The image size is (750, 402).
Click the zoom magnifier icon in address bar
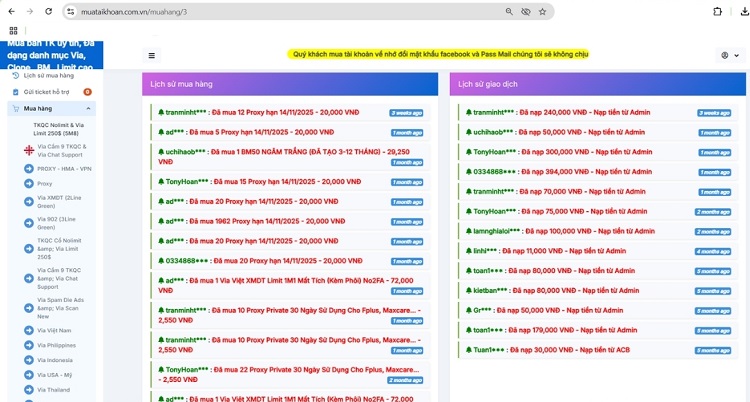tap(509, 11)
